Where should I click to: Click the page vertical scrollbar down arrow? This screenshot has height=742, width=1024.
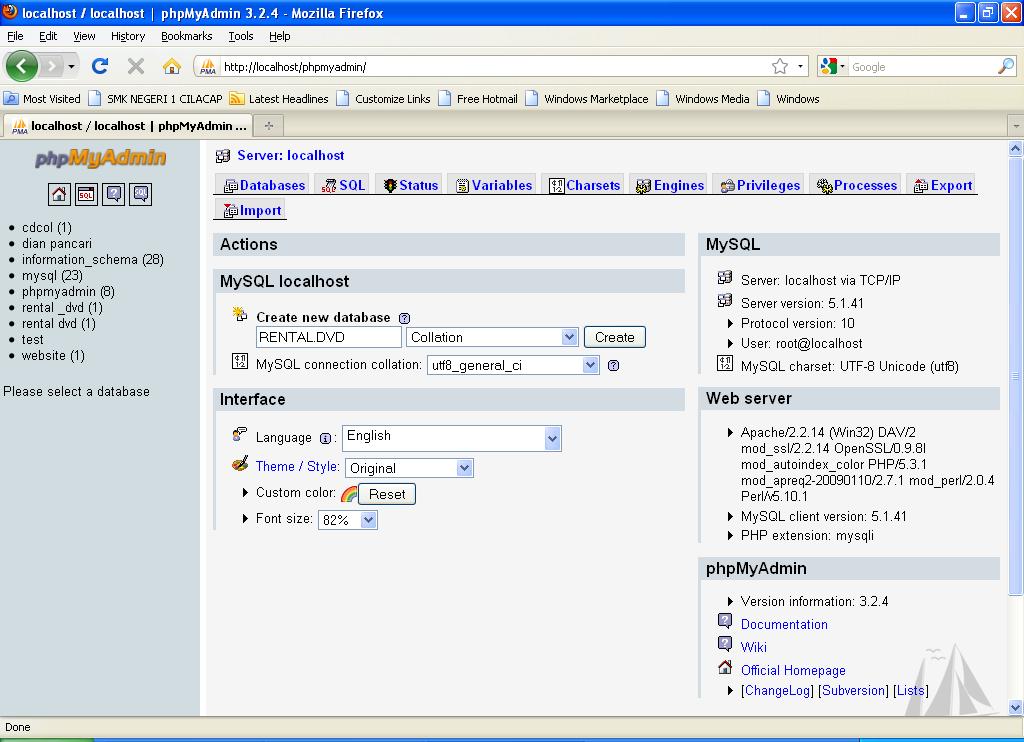1016,707
